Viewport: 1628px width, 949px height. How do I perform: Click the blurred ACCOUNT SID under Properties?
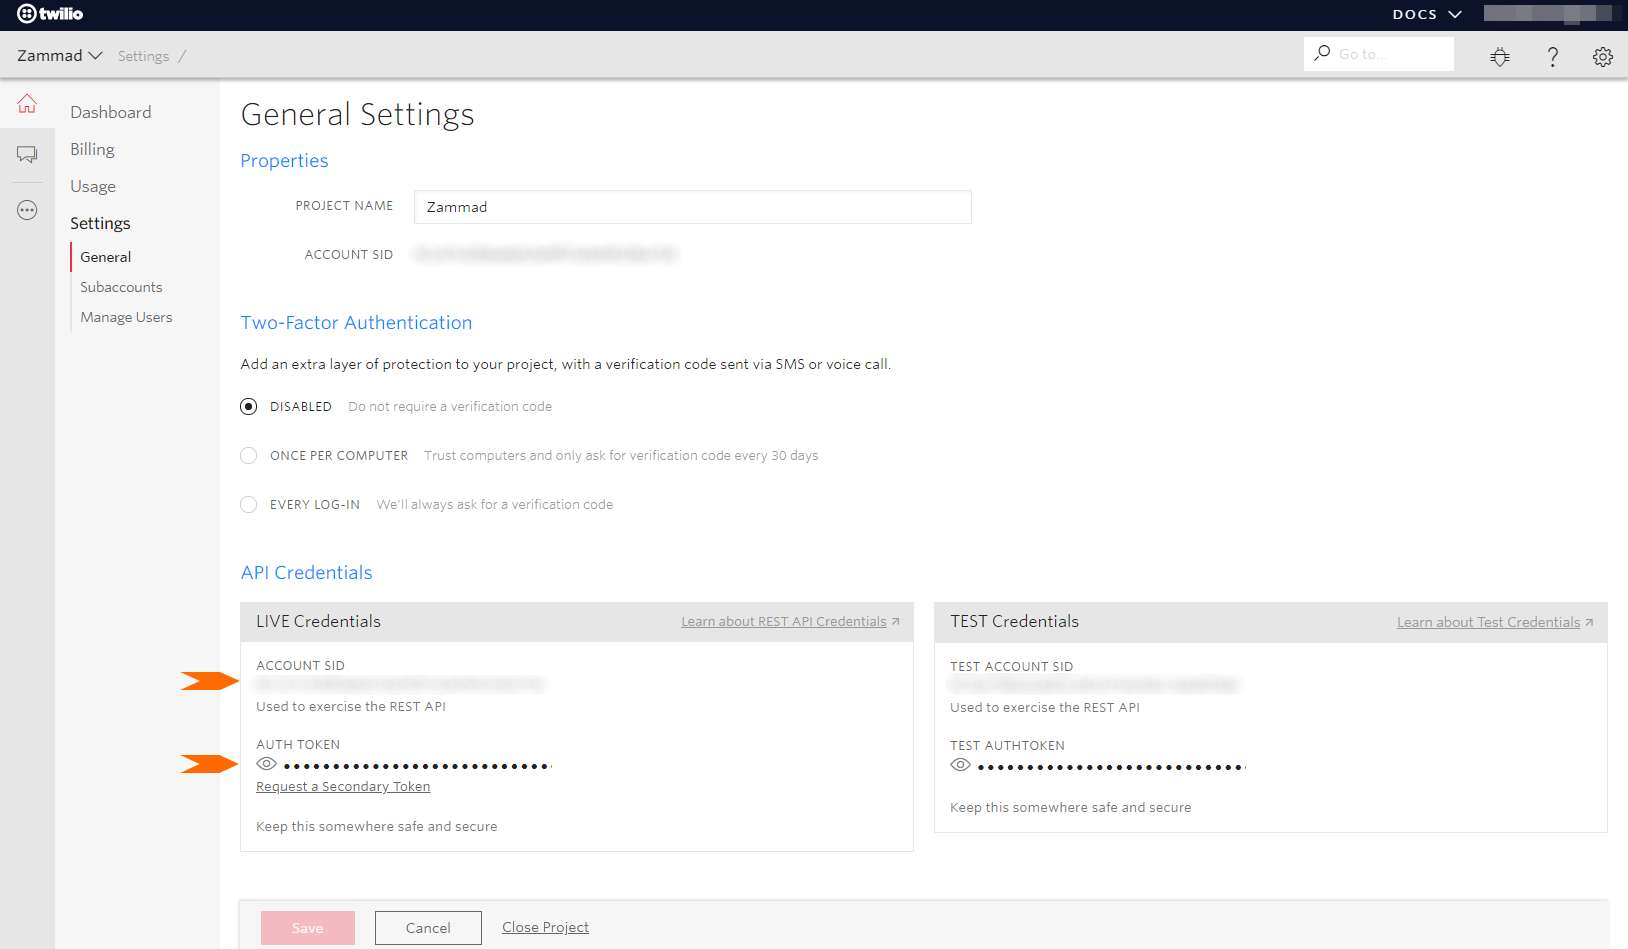(x=546, y=254)
